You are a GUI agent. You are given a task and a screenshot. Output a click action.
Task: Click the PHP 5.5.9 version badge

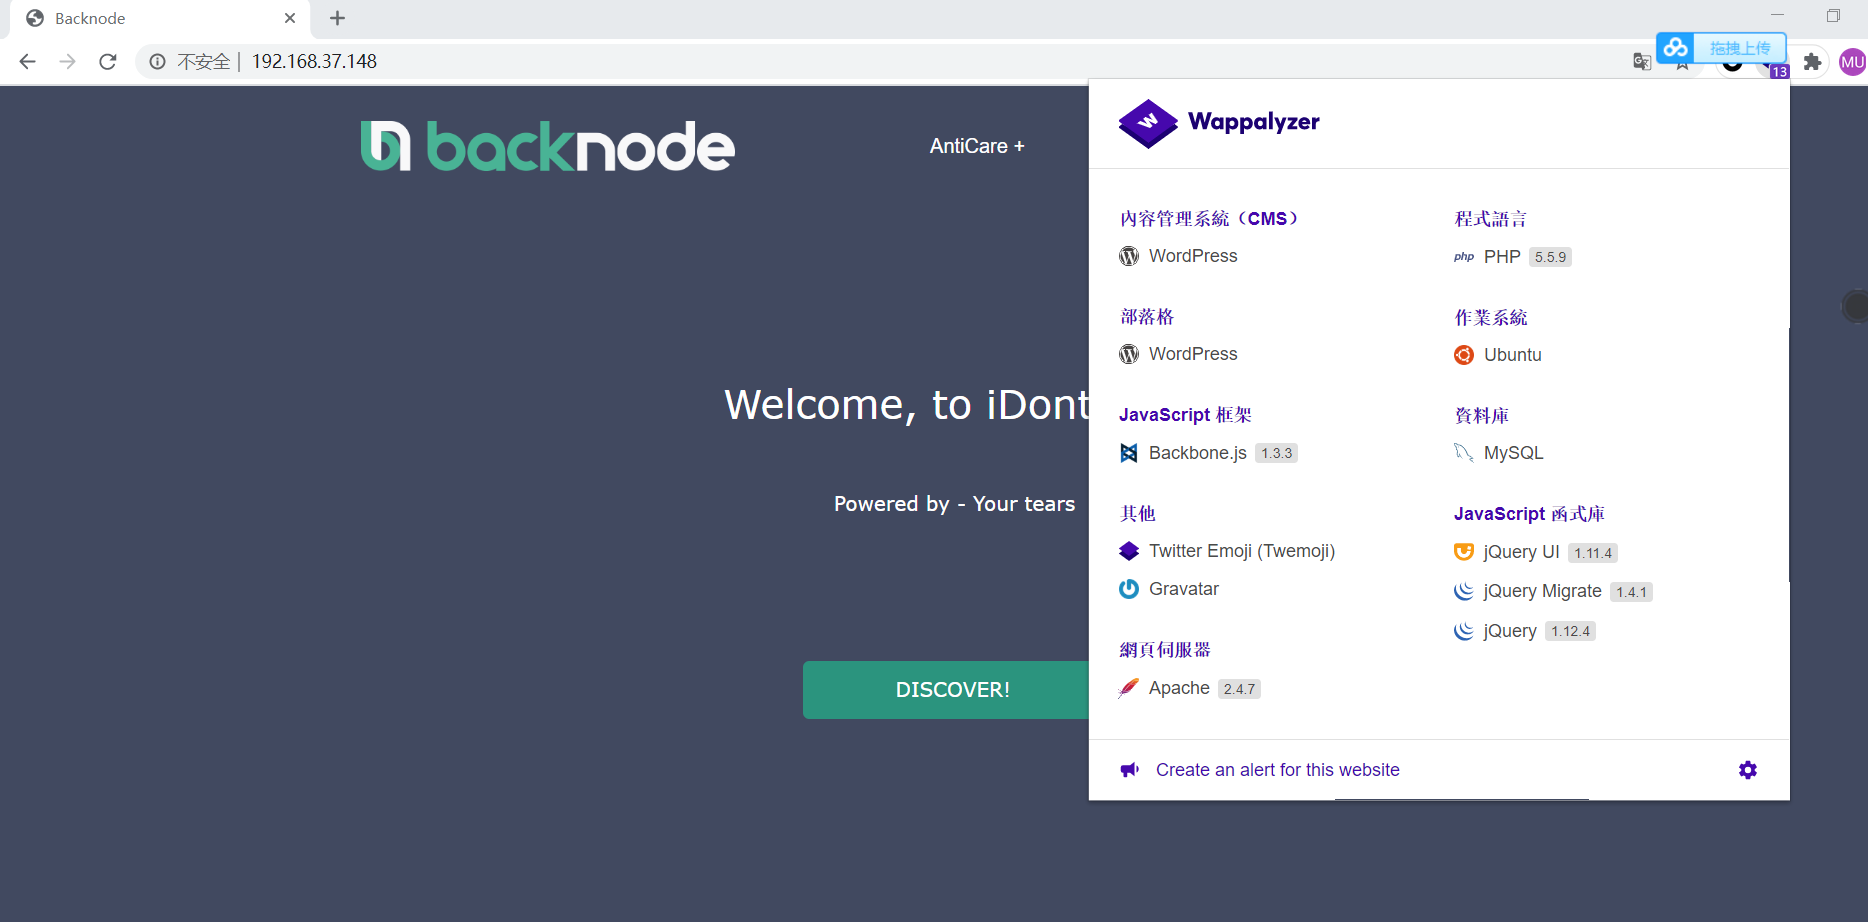point(1550,257)
